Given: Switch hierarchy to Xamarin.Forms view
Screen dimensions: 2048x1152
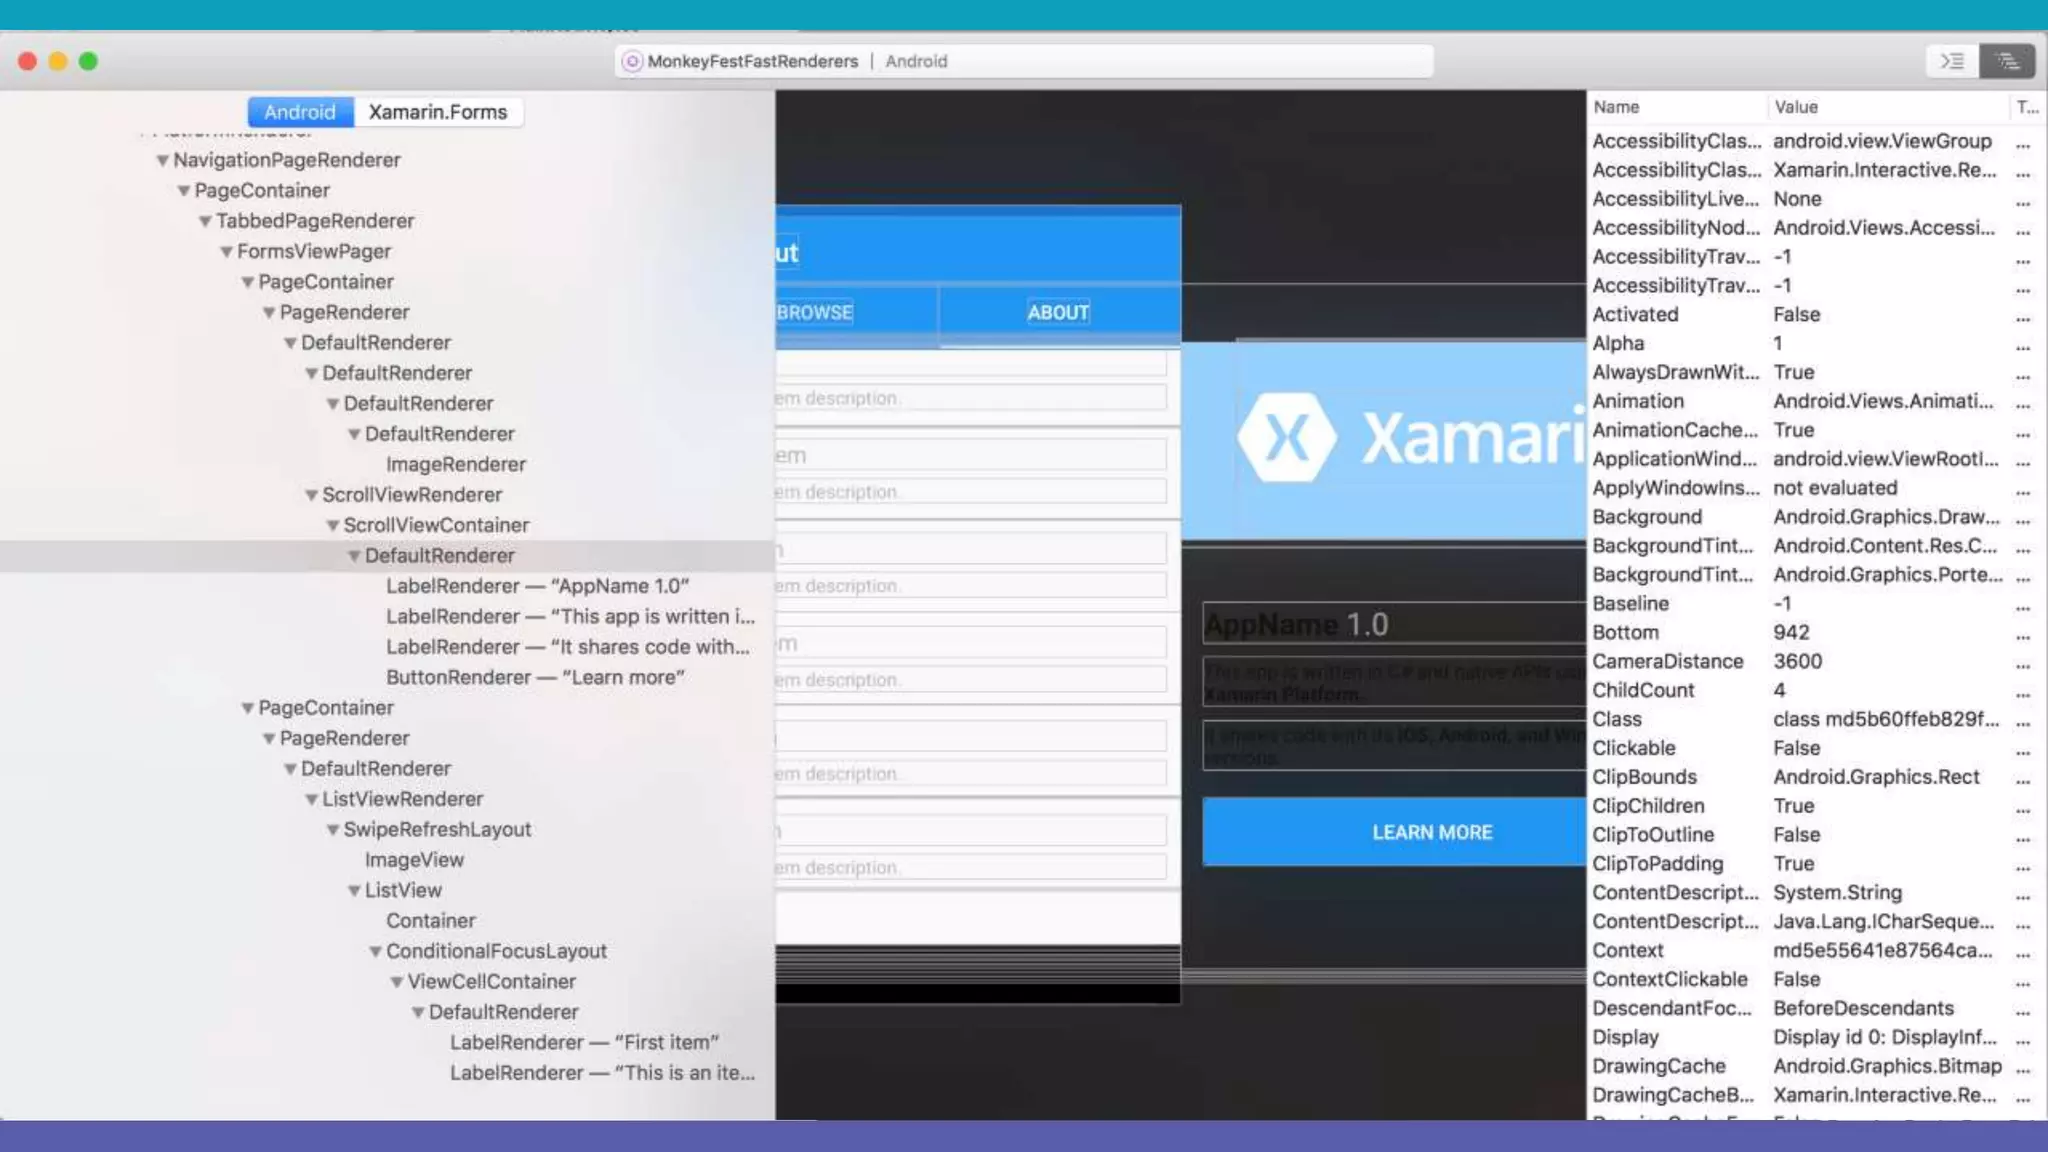Looking at the screenshot, I should pyautogui.click(x=438, y=112).
